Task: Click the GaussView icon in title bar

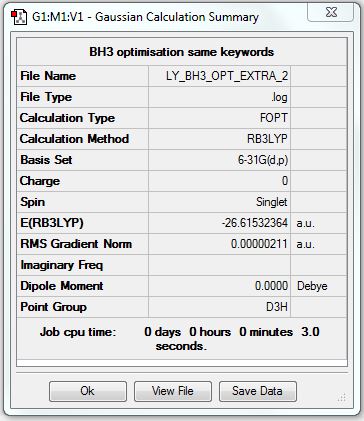Action: (19, 17)
